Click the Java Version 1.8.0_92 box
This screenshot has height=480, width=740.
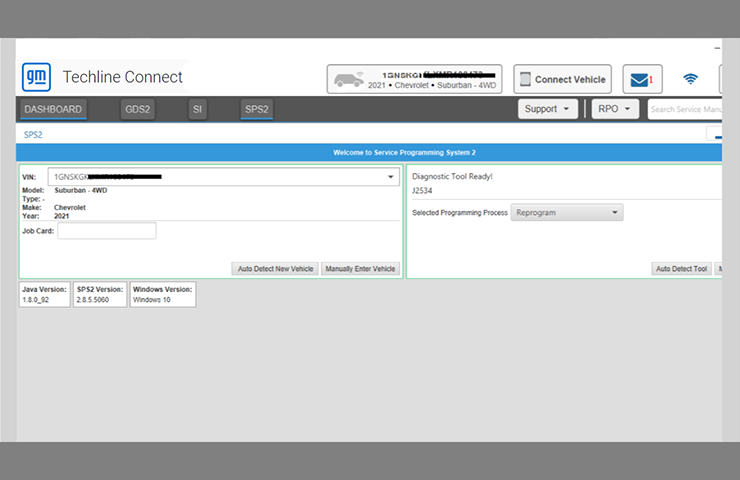[44, 295]
